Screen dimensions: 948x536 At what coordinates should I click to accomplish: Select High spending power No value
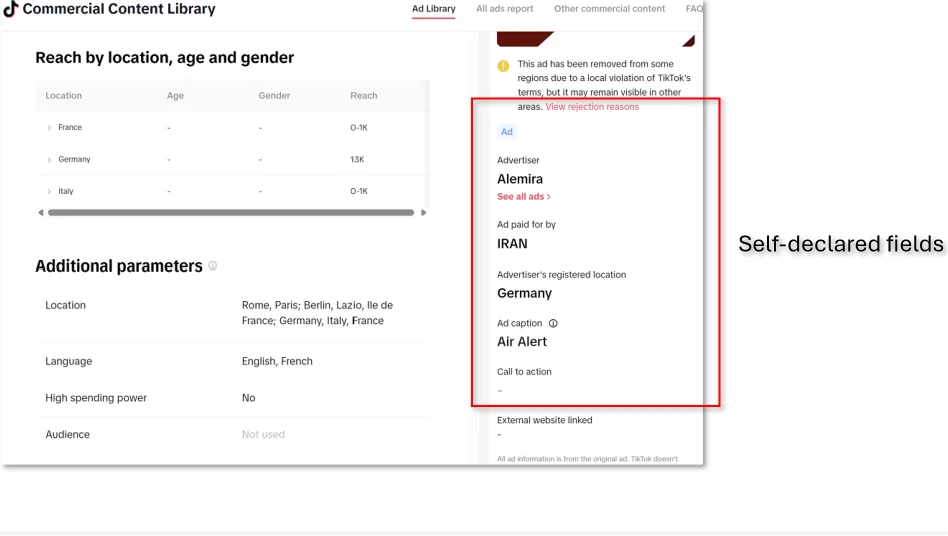tap(248, 398)
